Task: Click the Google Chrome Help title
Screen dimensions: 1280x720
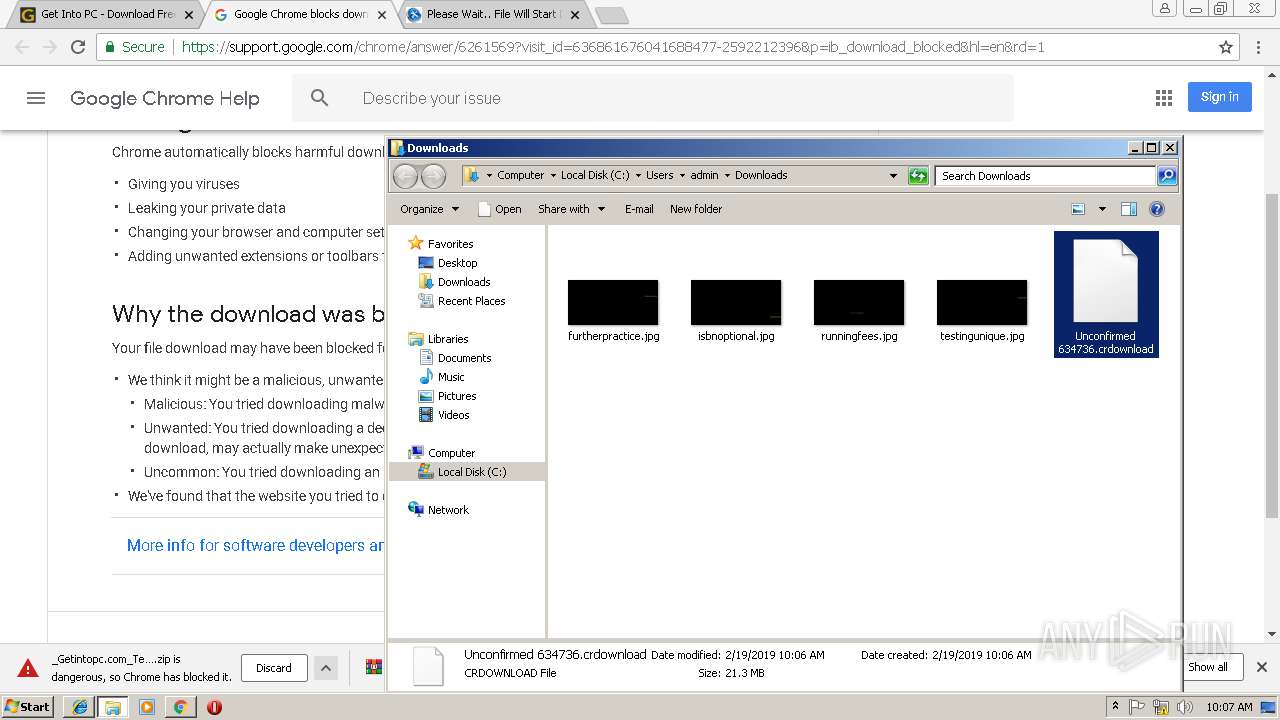Action: pos(165,98)
